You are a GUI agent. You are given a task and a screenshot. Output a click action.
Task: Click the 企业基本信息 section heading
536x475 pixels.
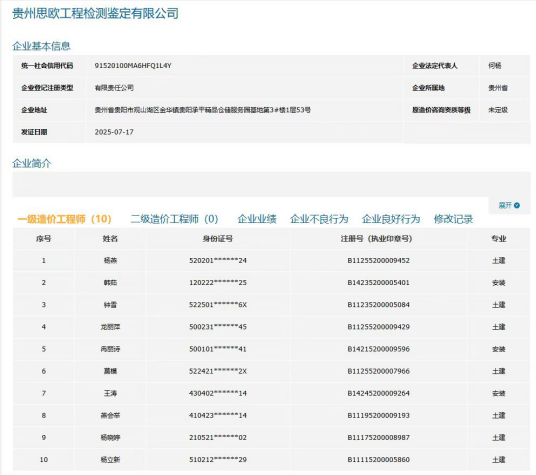41,46
